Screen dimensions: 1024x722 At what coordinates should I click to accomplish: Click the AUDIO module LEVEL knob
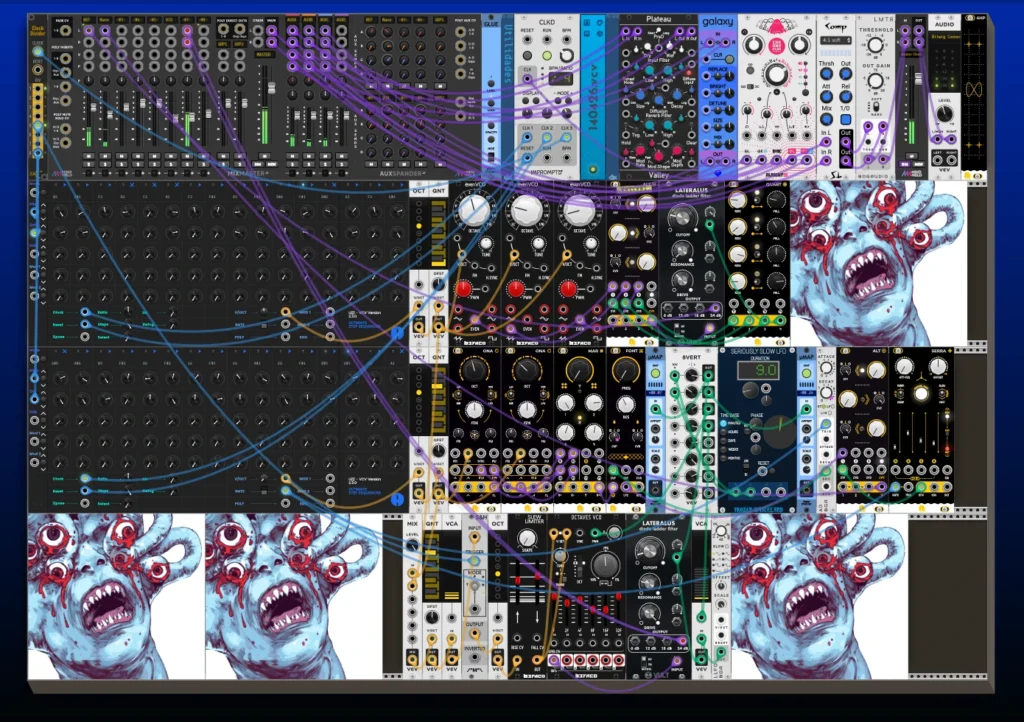[944, 114]
